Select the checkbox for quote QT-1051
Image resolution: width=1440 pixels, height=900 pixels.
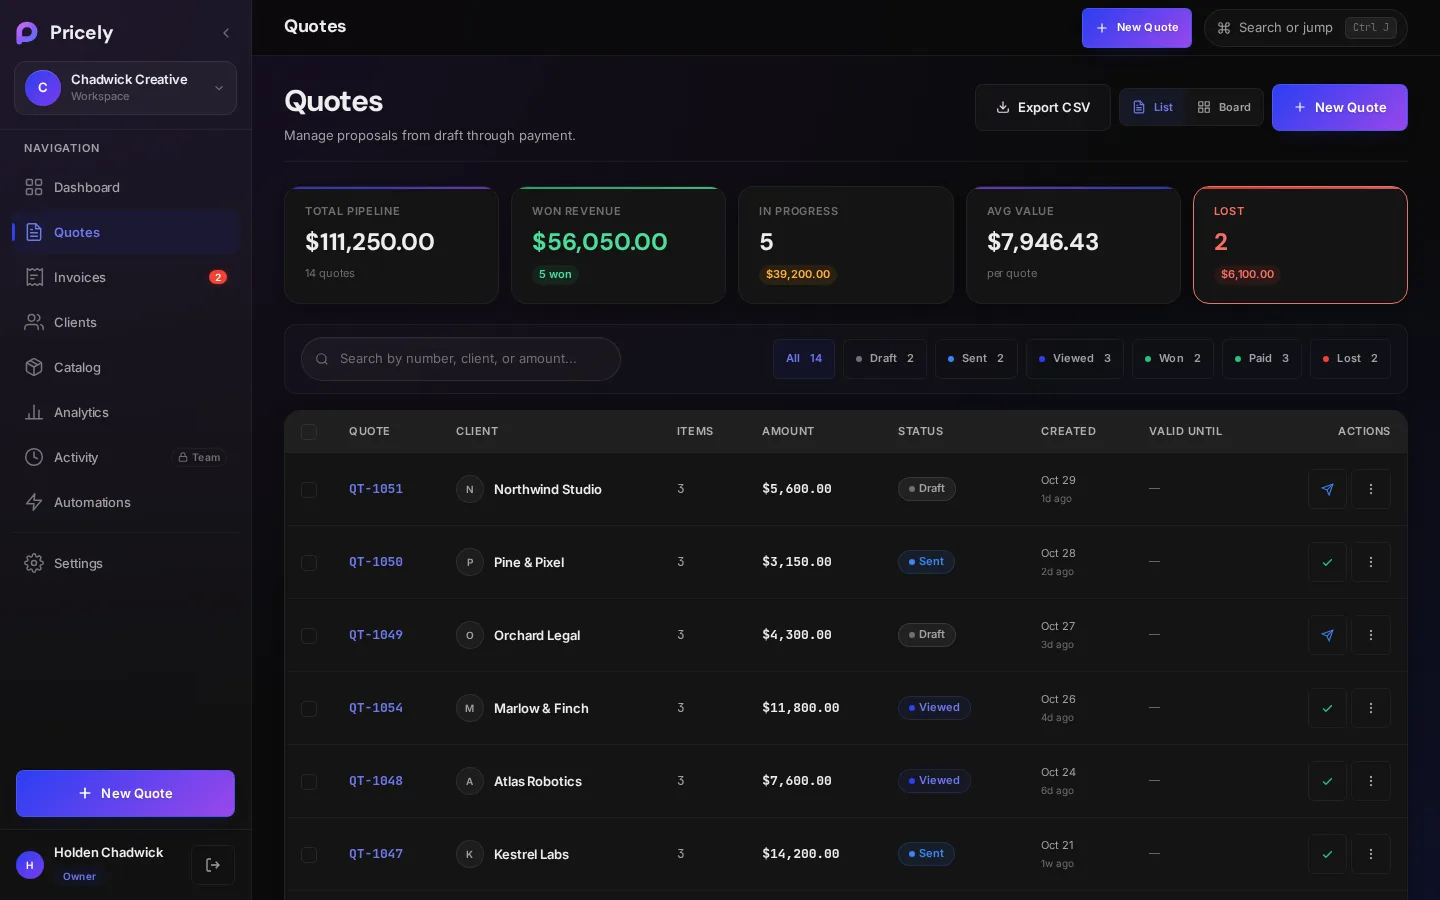pos(309,490)
